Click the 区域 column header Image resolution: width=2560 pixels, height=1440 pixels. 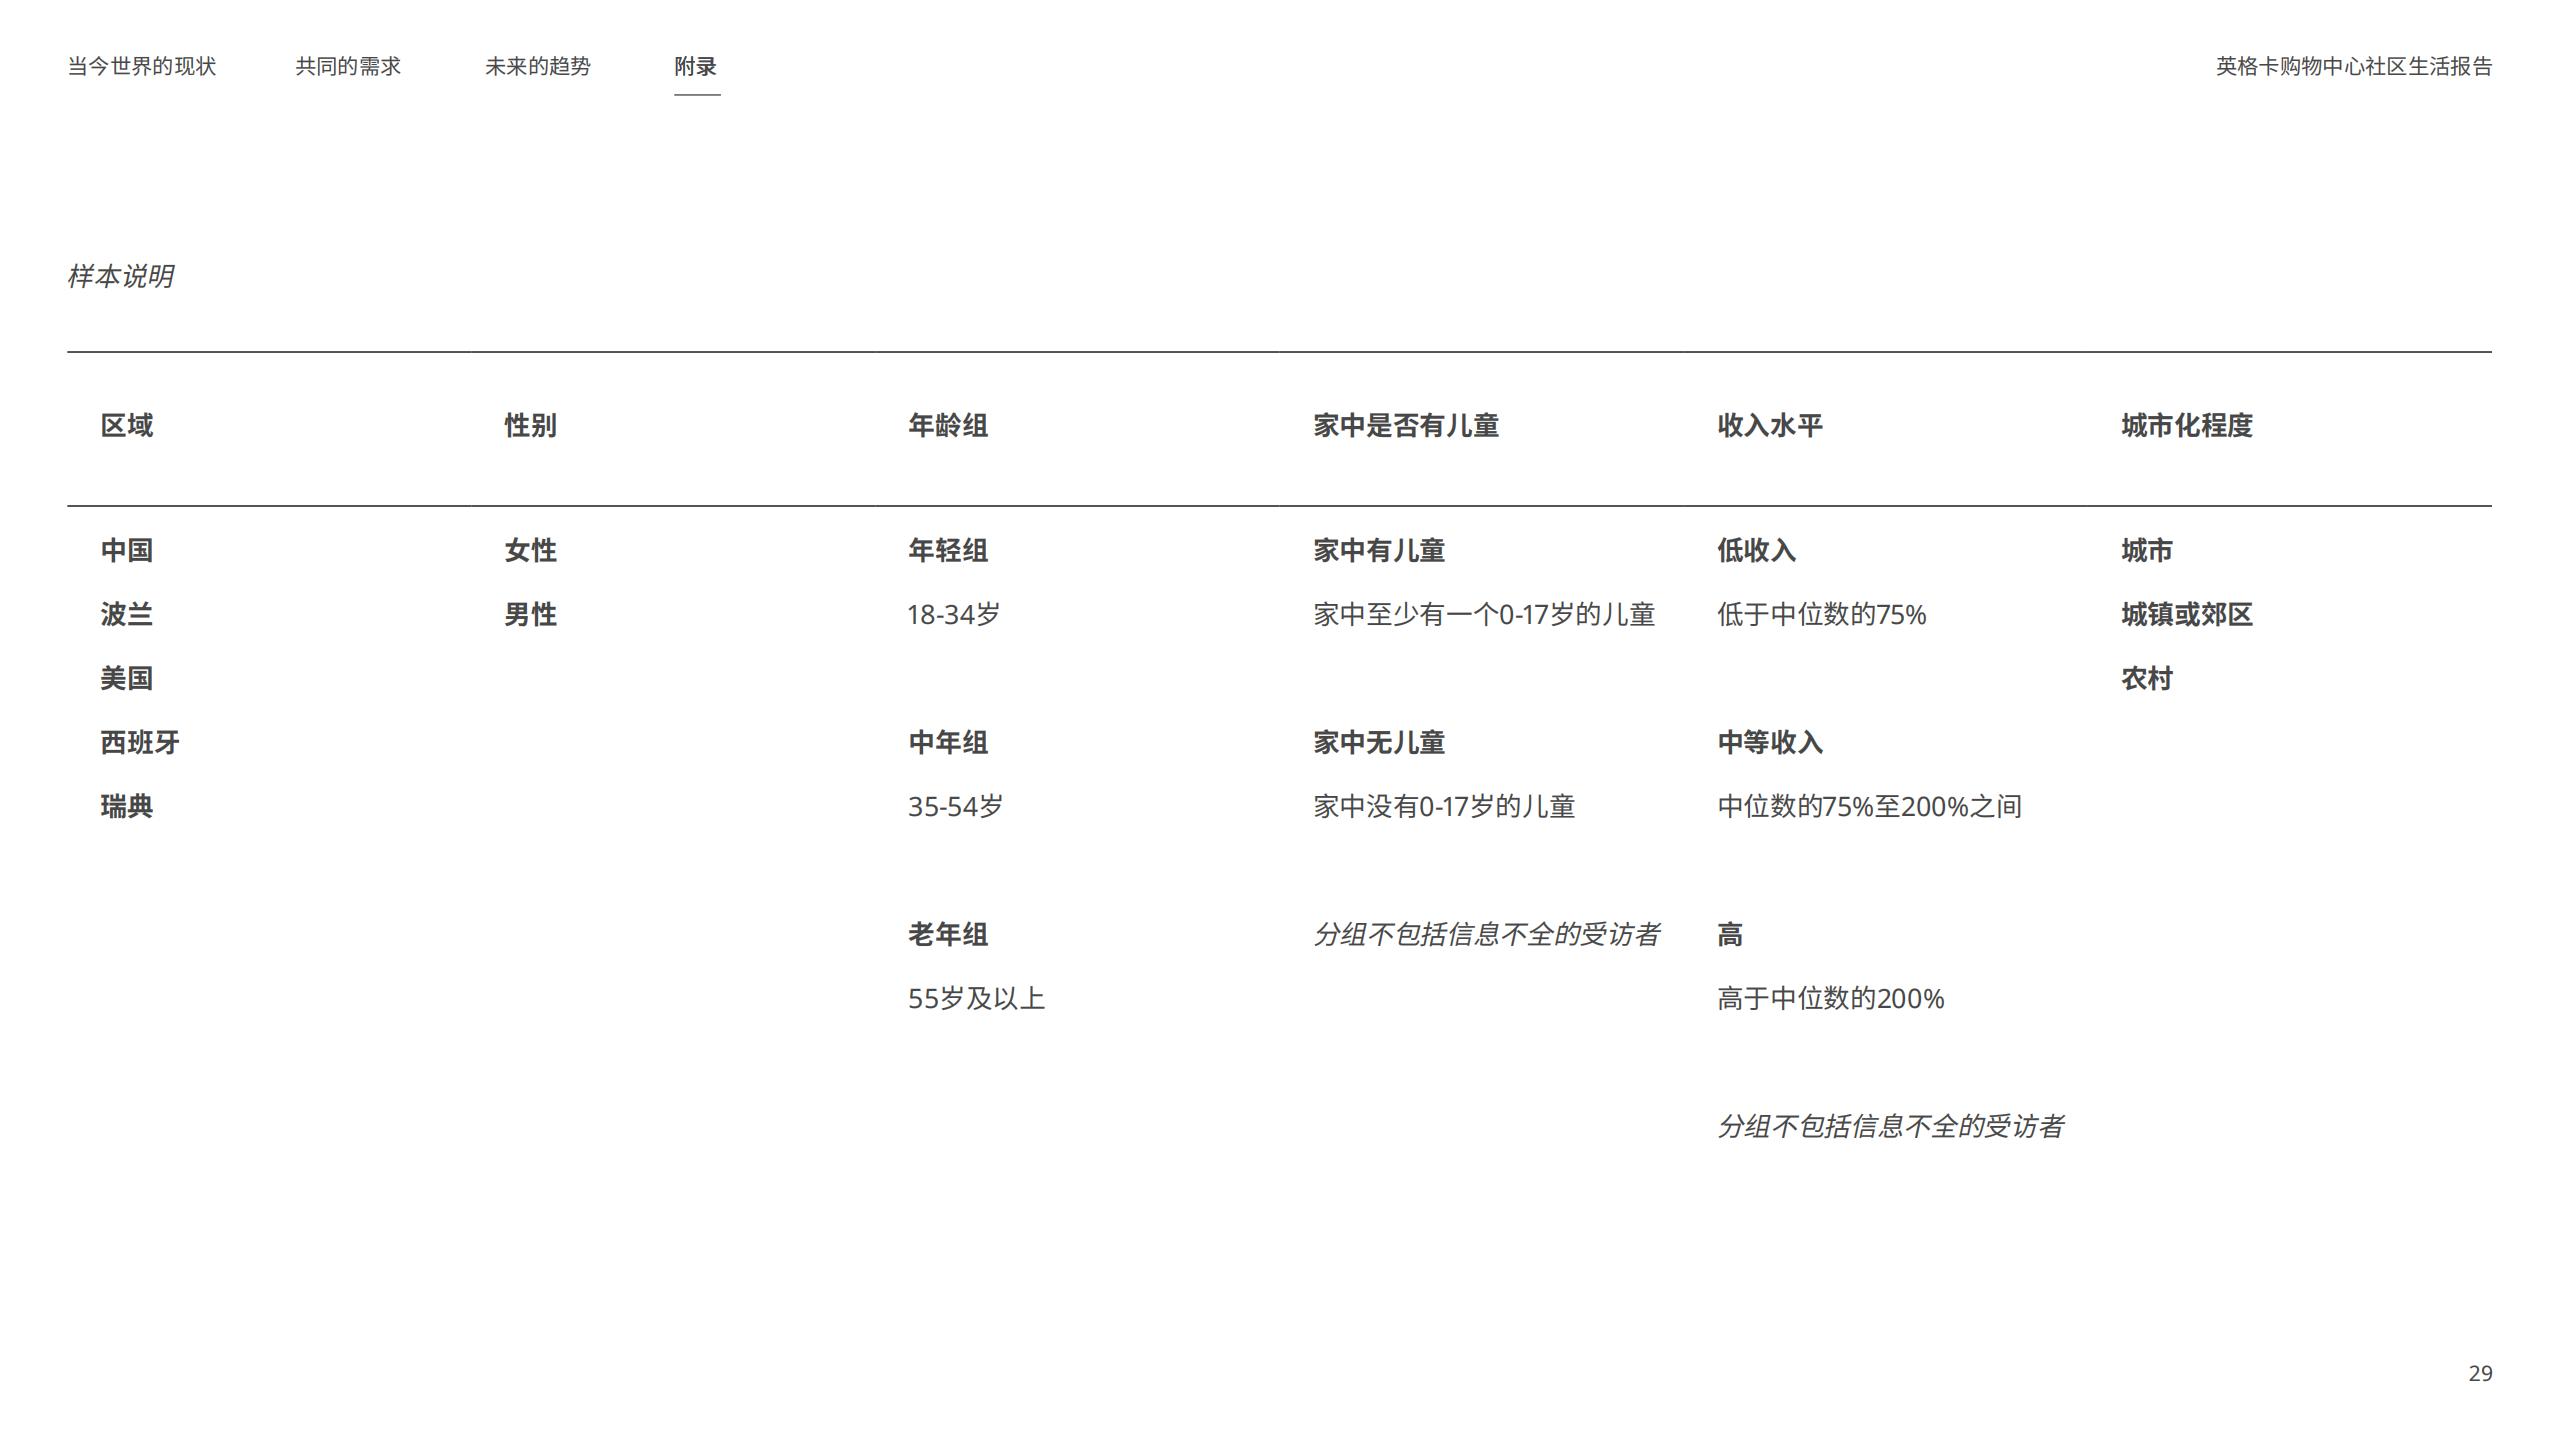point(126,425)
